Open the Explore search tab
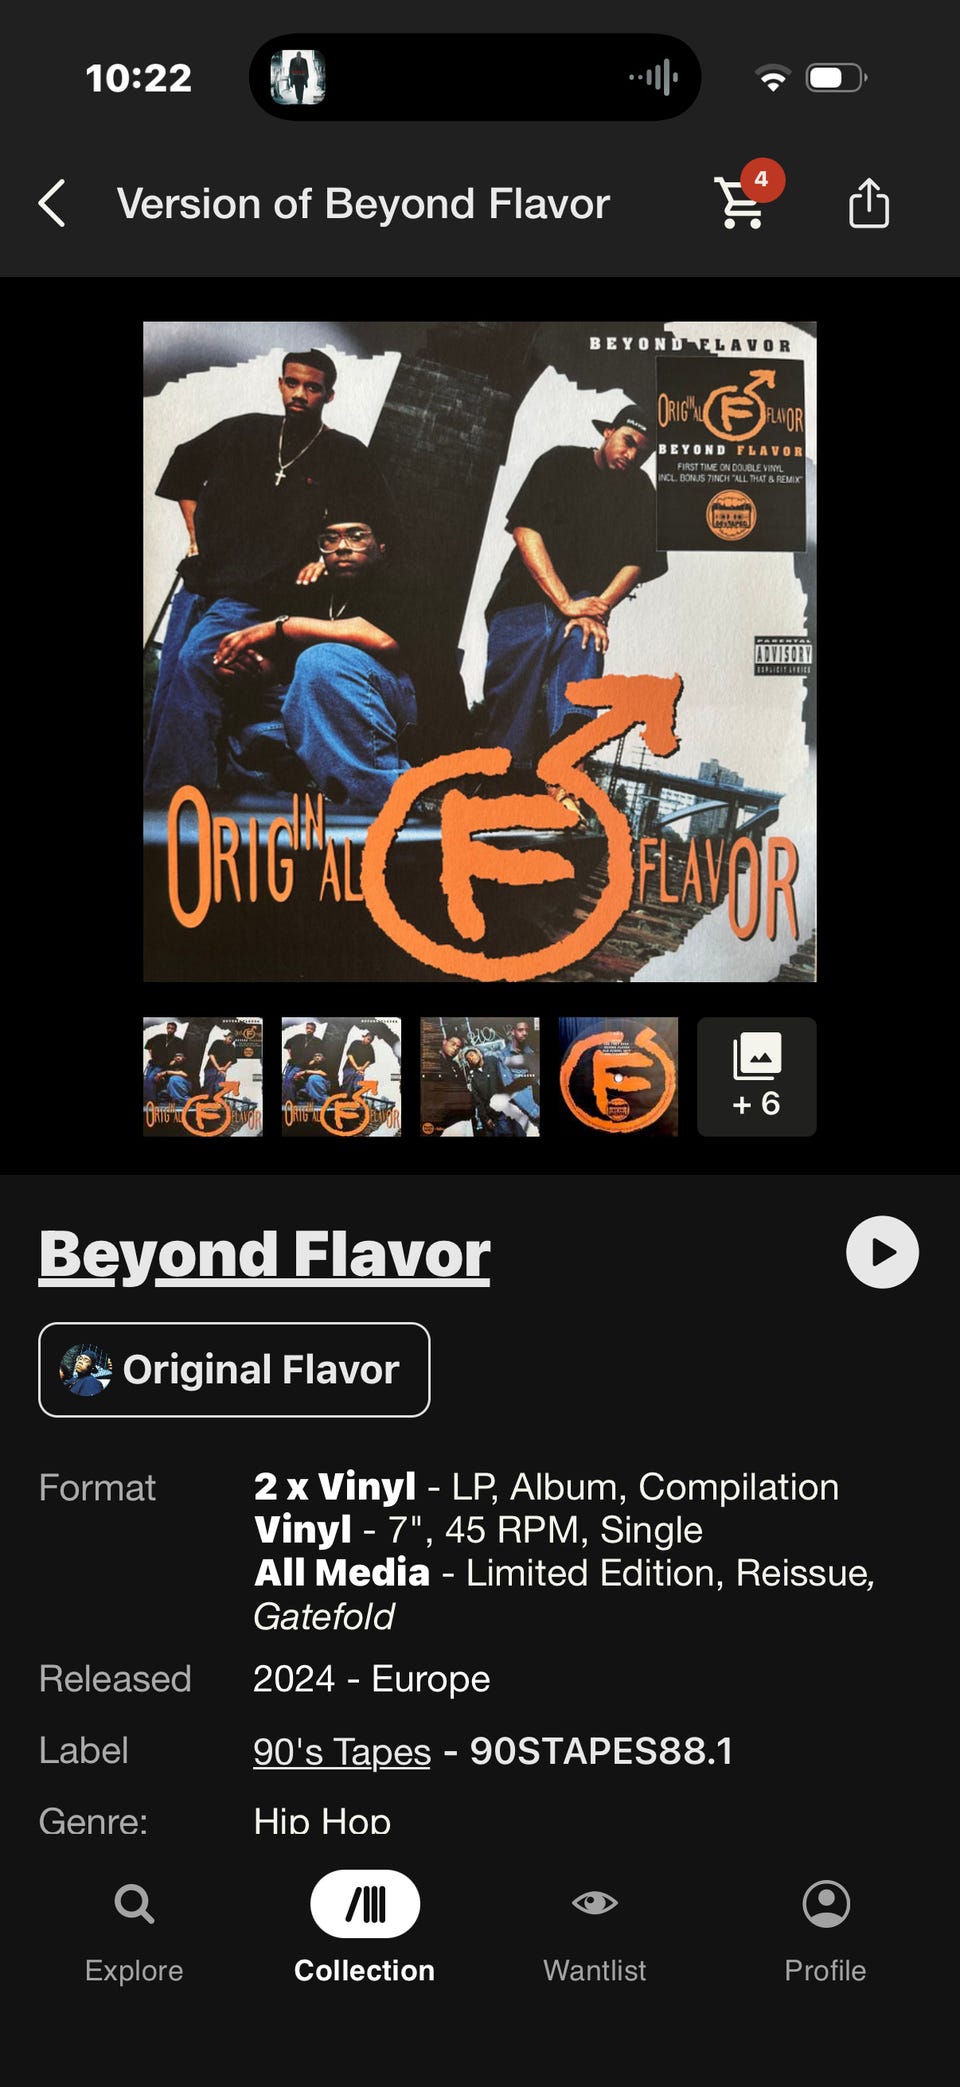960x2087 pixels. coord(134,1931)
